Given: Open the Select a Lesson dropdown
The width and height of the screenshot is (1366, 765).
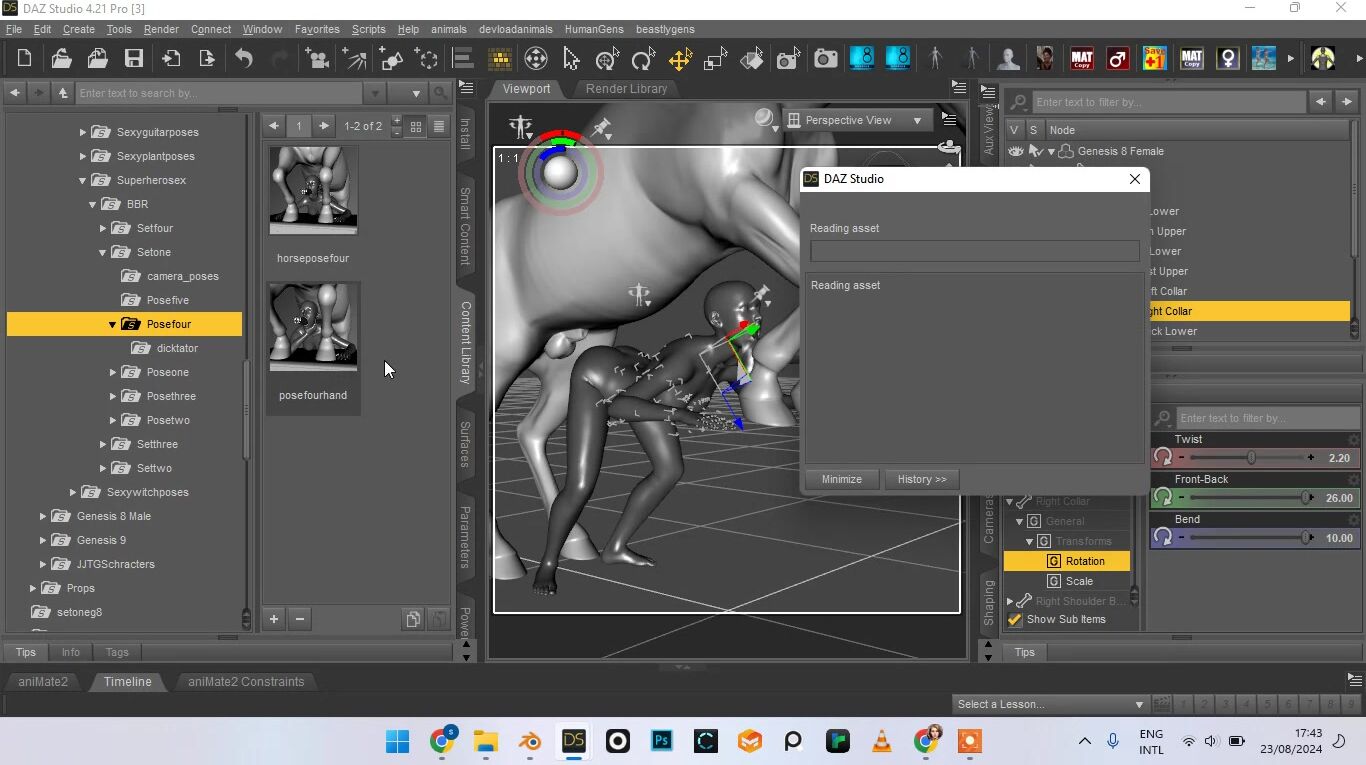Looking at the screenshot, I should click(x=1050, y=704).
